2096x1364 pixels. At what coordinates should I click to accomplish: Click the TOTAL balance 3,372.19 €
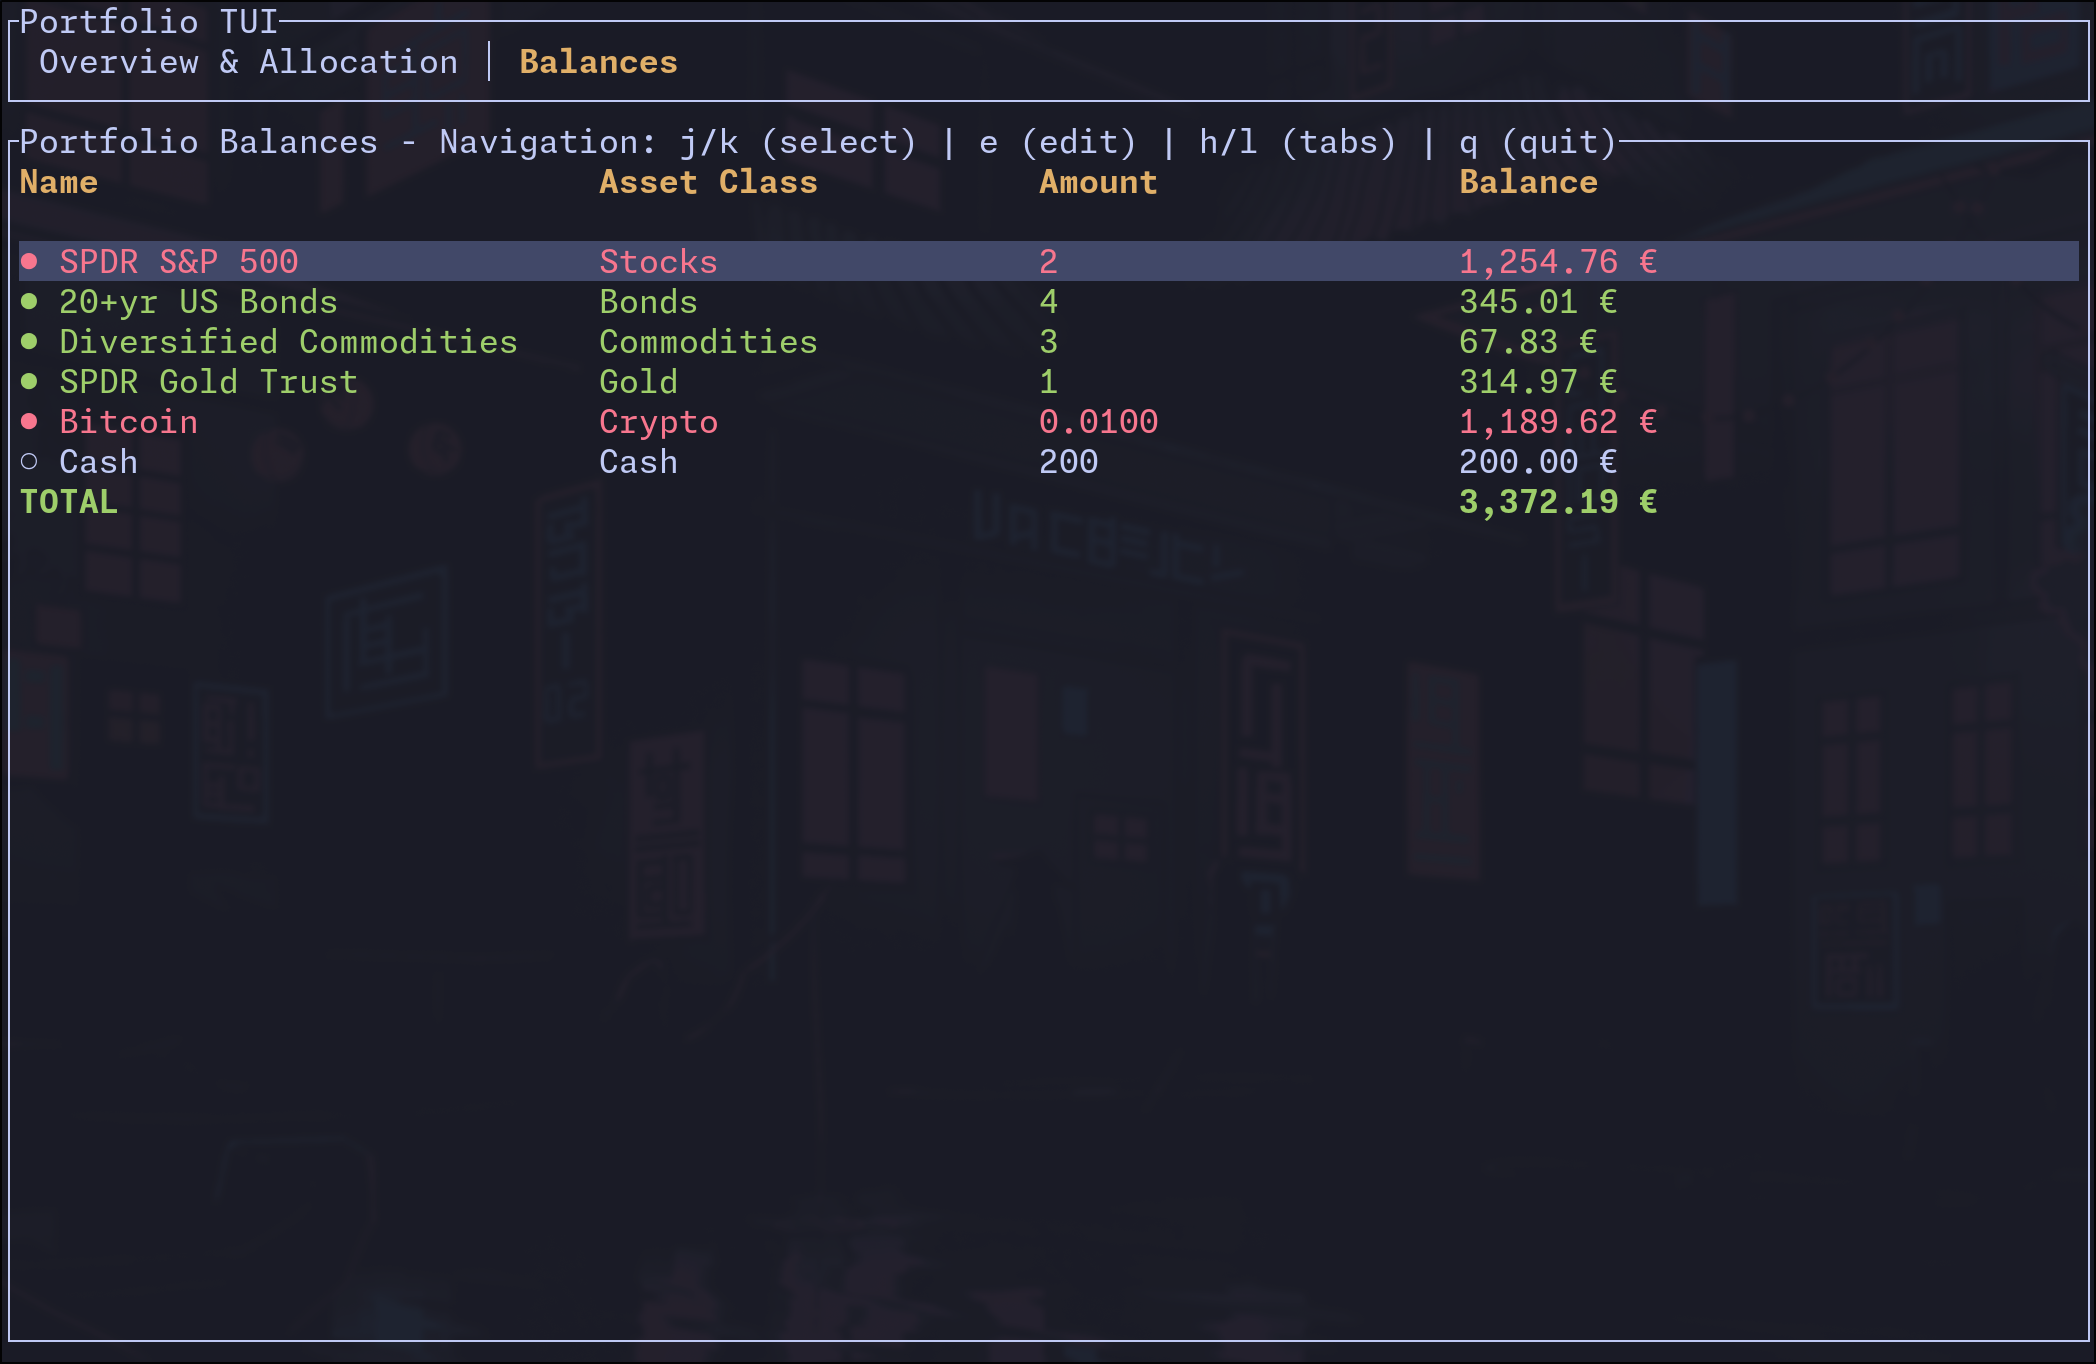coord(1557,502)
